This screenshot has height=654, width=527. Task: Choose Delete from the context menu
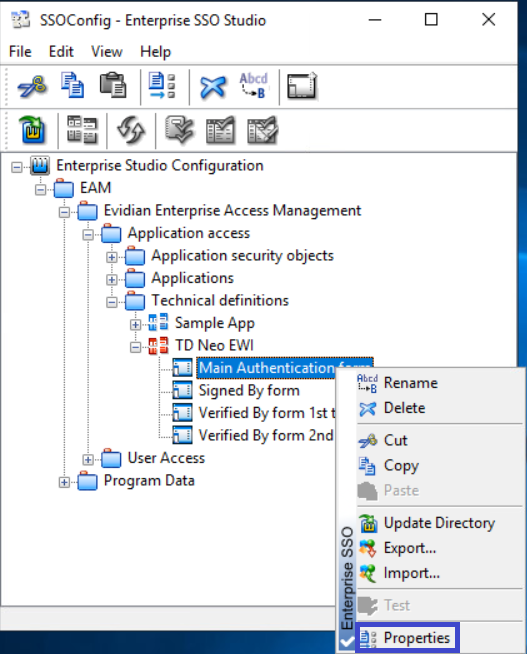pyautogui.click(x=440, y=408)
